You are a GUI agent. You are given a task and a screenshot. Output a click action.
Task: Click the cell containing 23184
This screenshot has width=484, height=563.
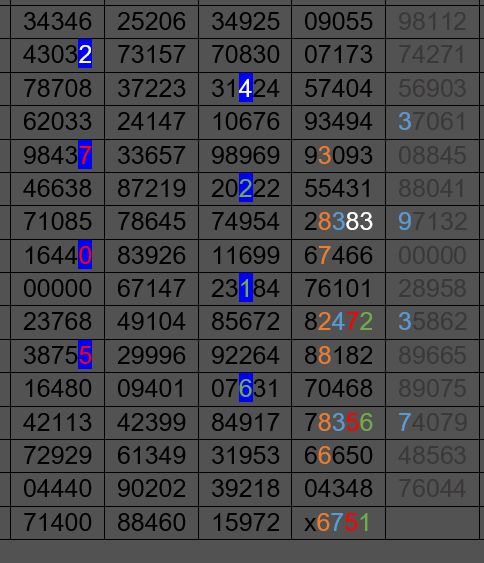click(245, 289)
